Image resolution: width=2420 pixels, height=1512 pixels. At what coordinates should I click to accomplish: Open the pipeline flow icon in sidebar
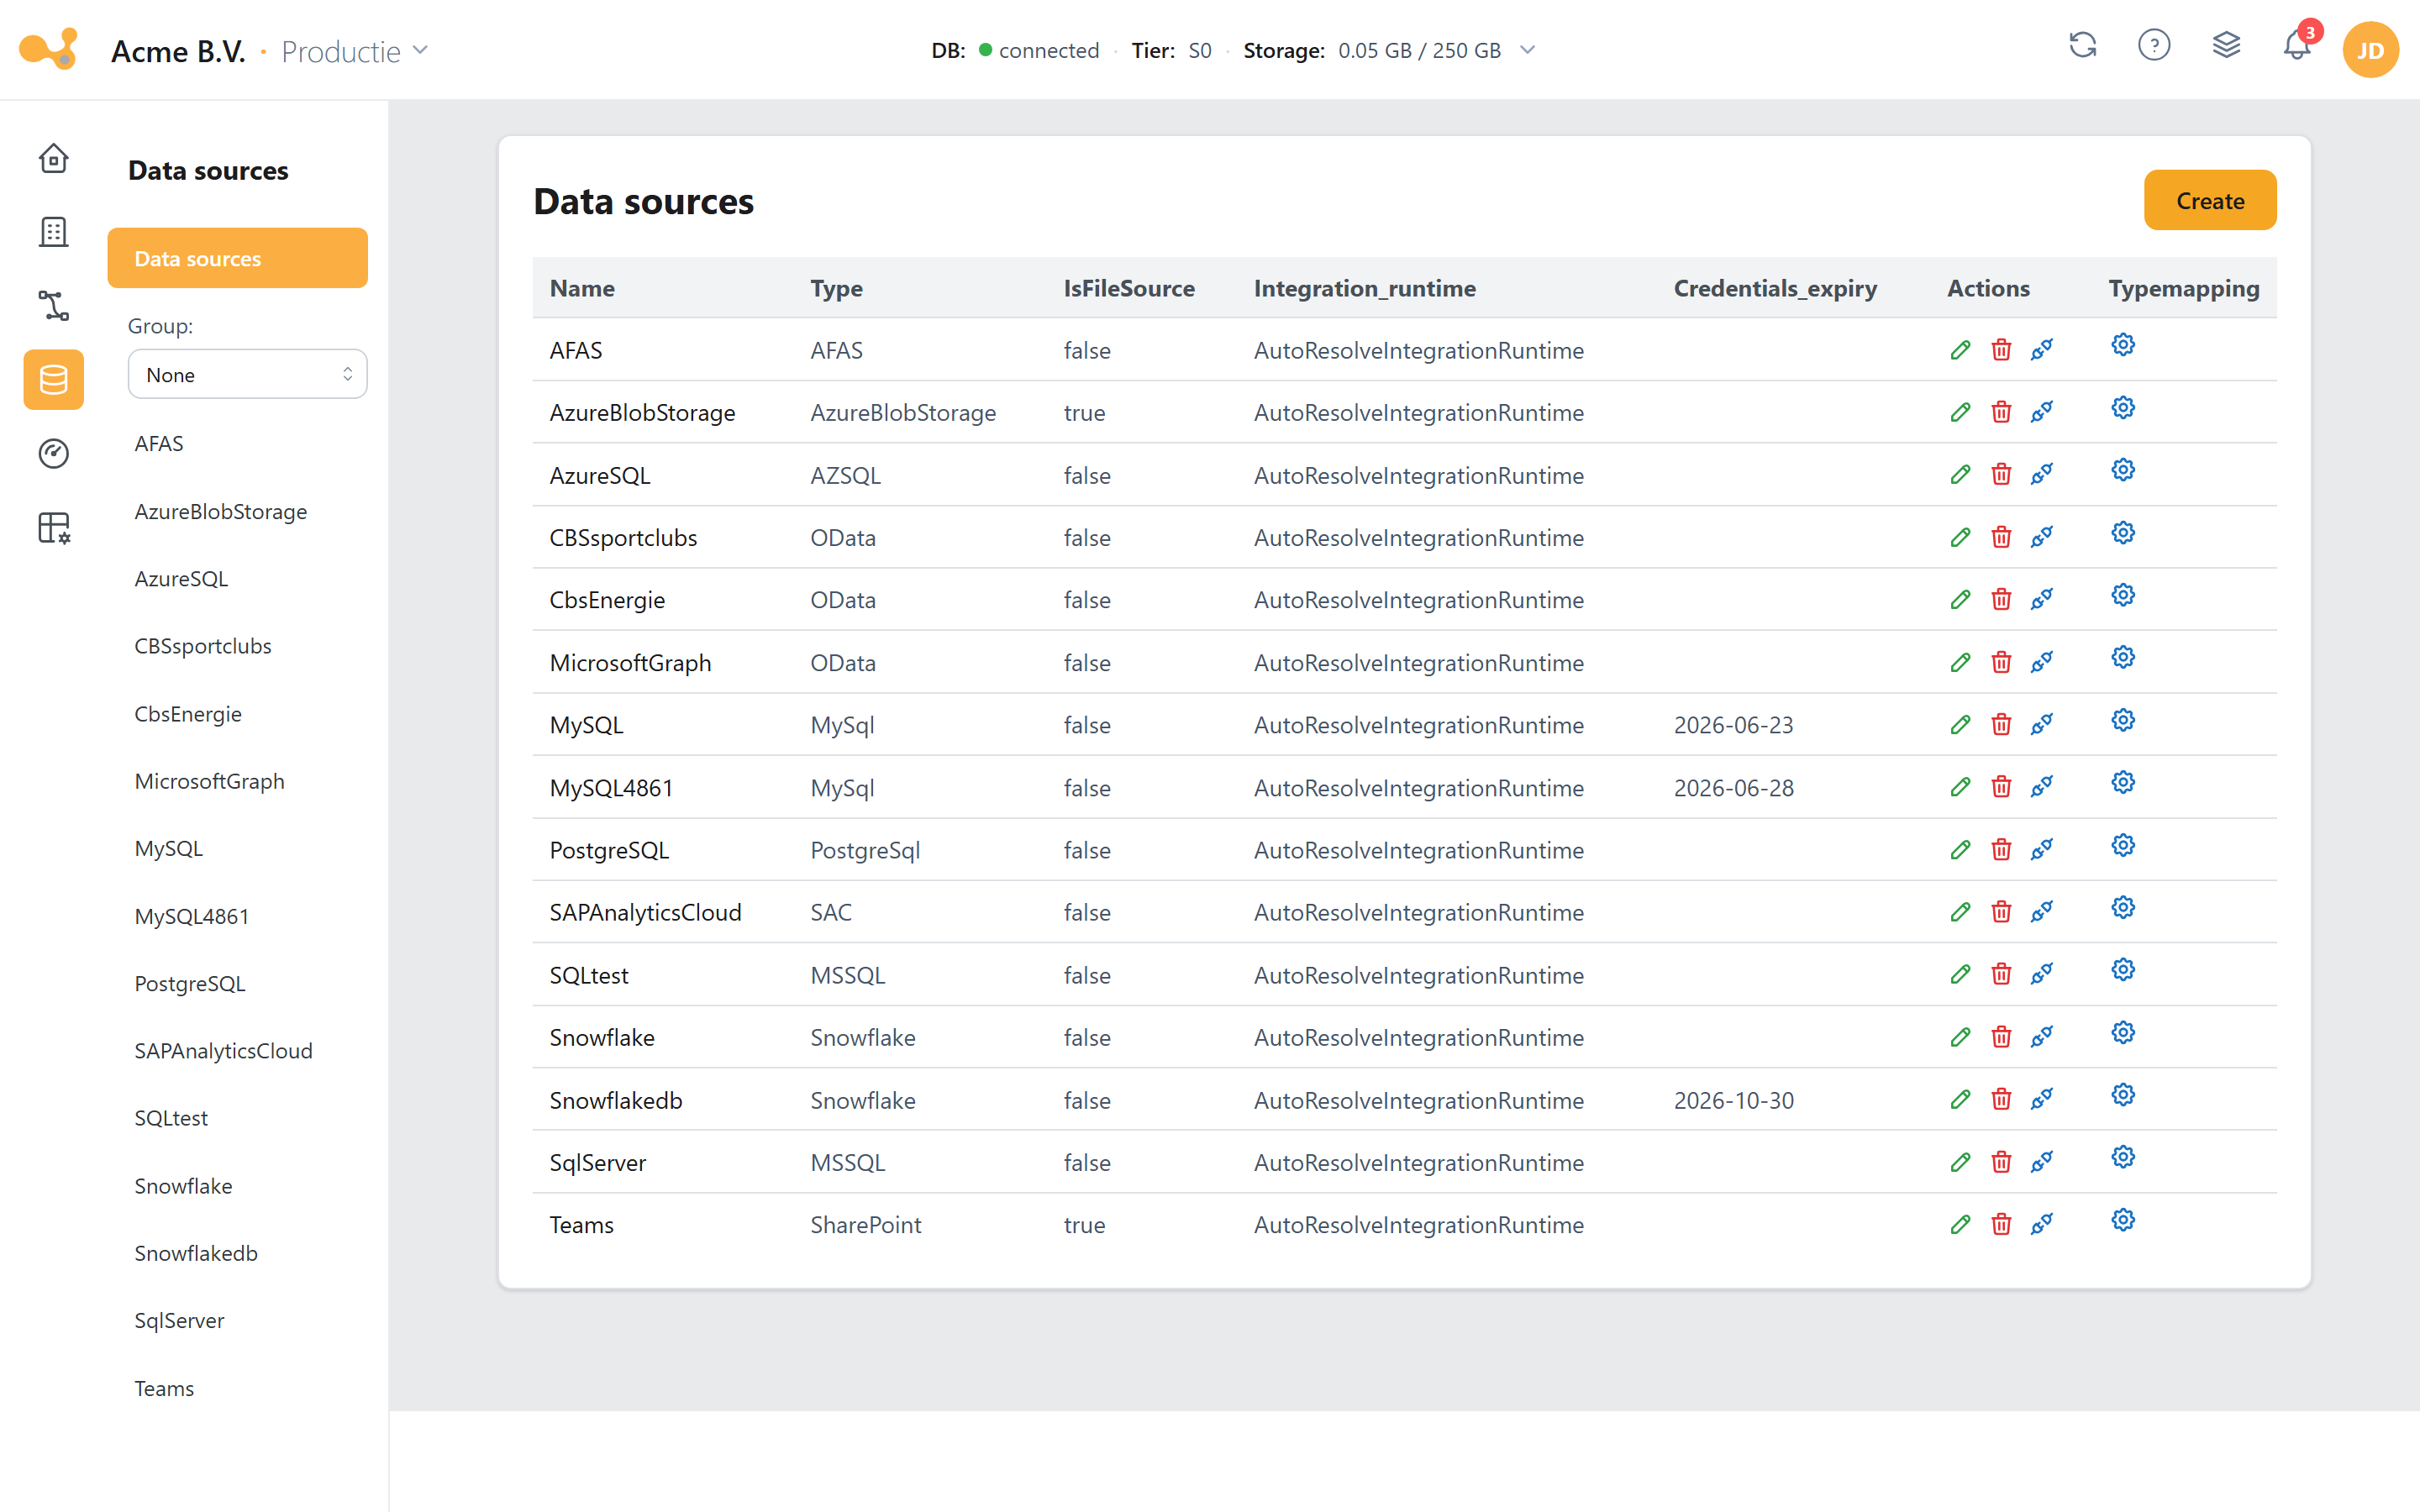(x=53, y=306)
